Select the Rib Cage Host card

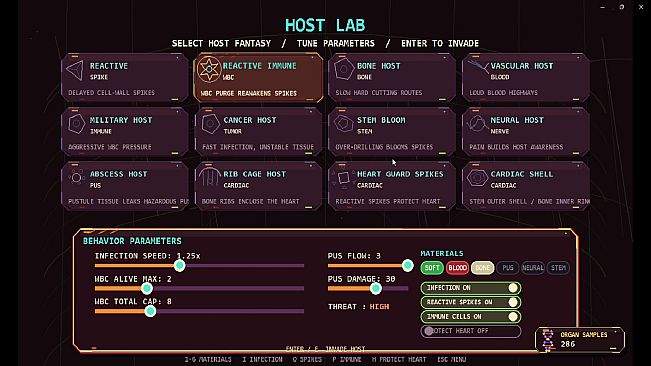258,186
